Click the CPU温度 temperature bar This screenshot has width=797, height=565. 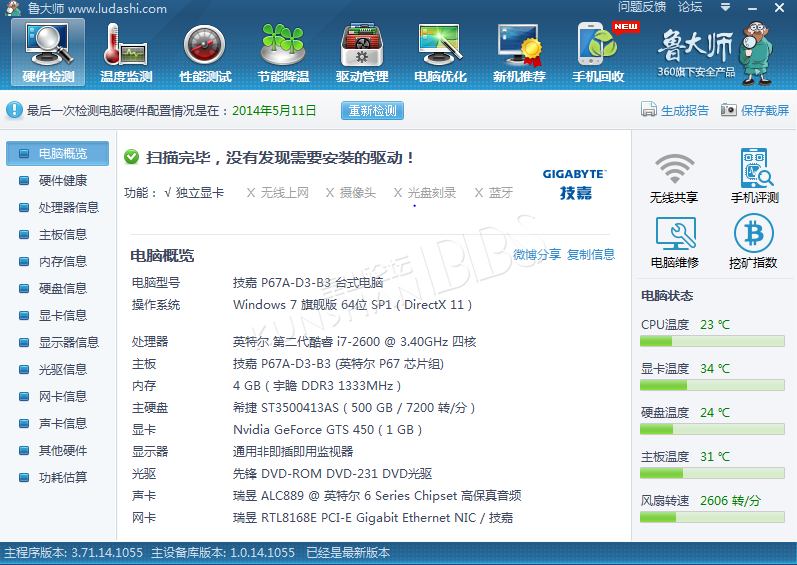(712, 341)
